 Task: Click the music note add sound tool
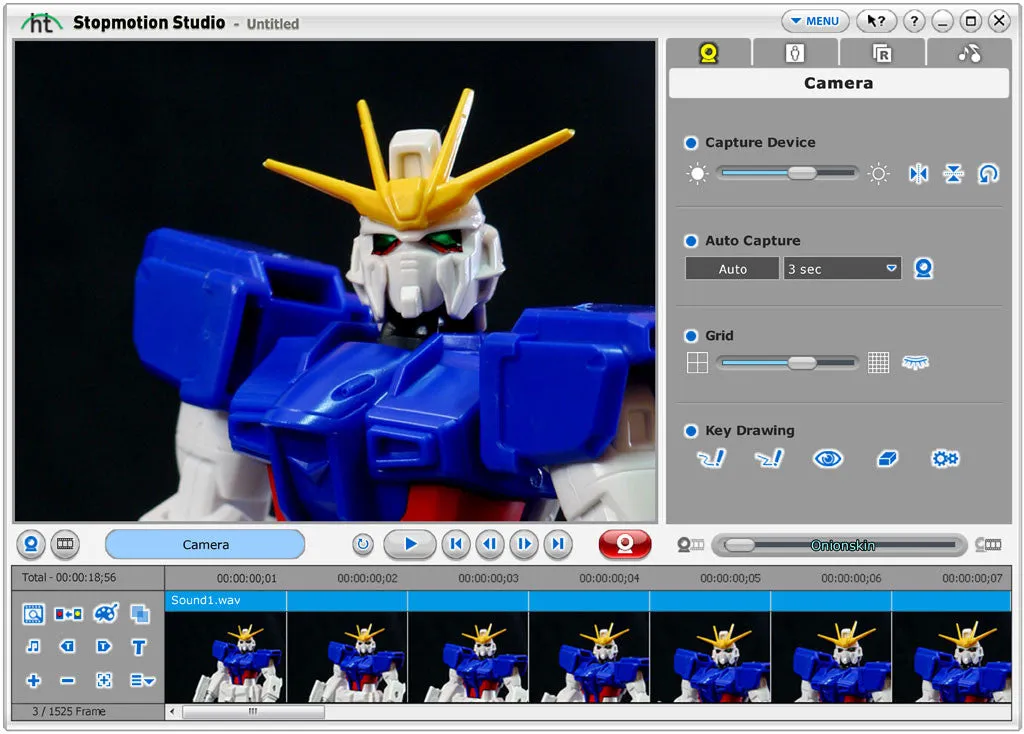click(x=33, y=646)
